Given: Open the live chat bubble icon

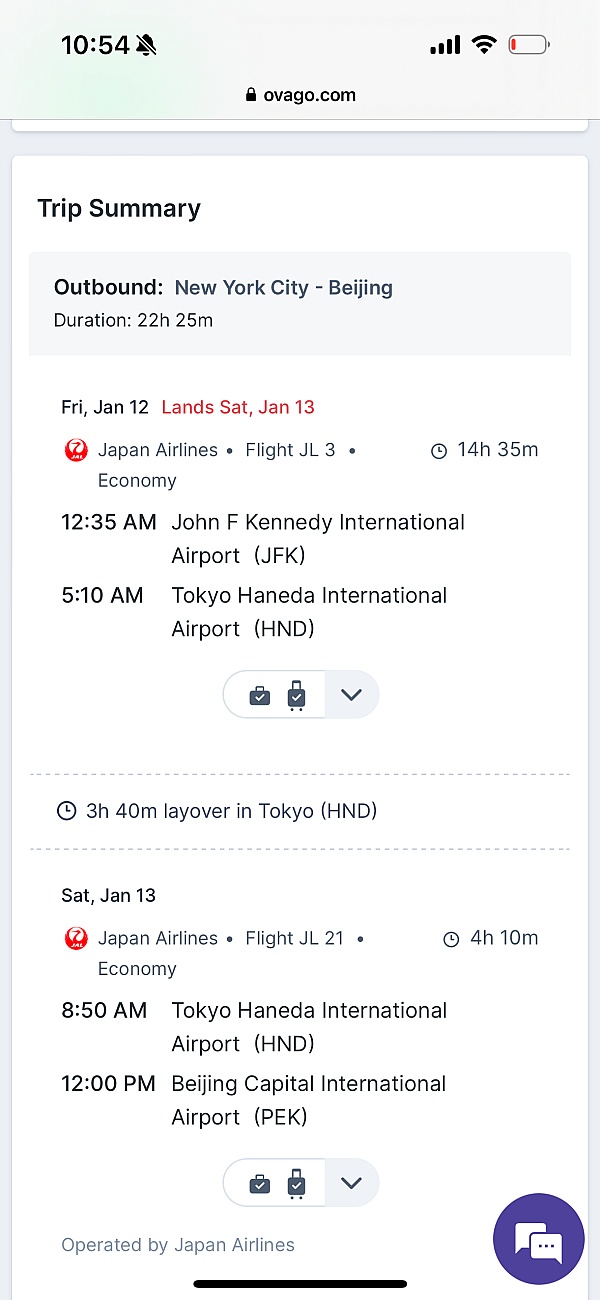Looking at the screenshot, I should [x=539, y=1239].
